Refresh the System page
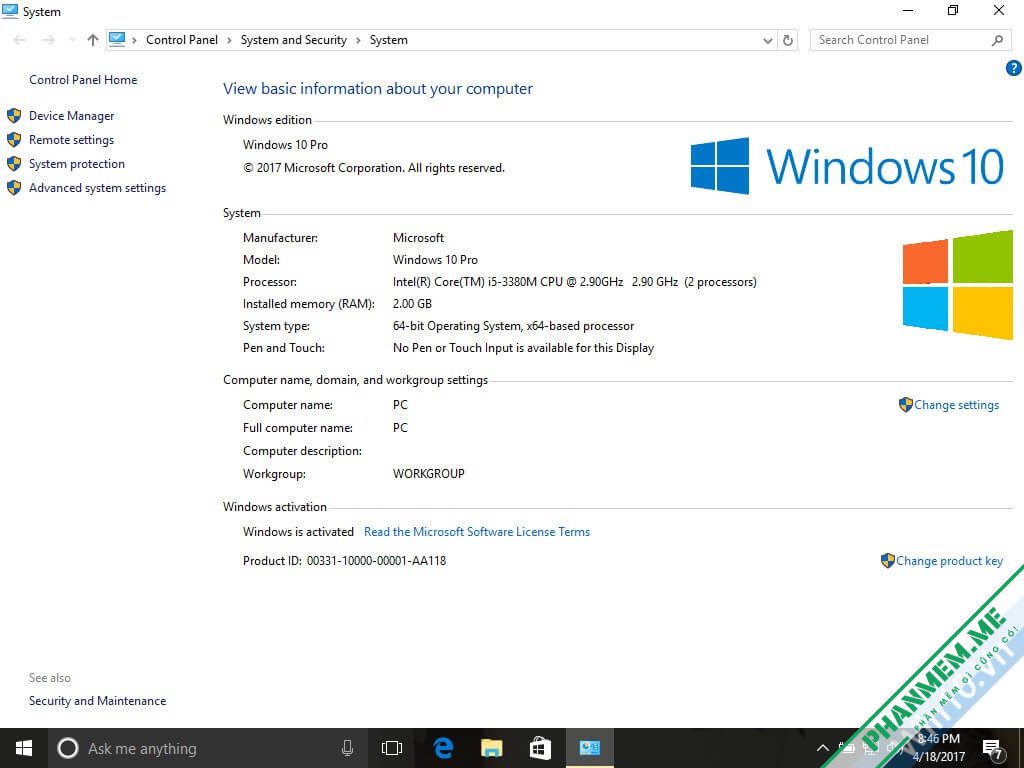Viewport: 1024px width, 768px height. pos(788,40)
